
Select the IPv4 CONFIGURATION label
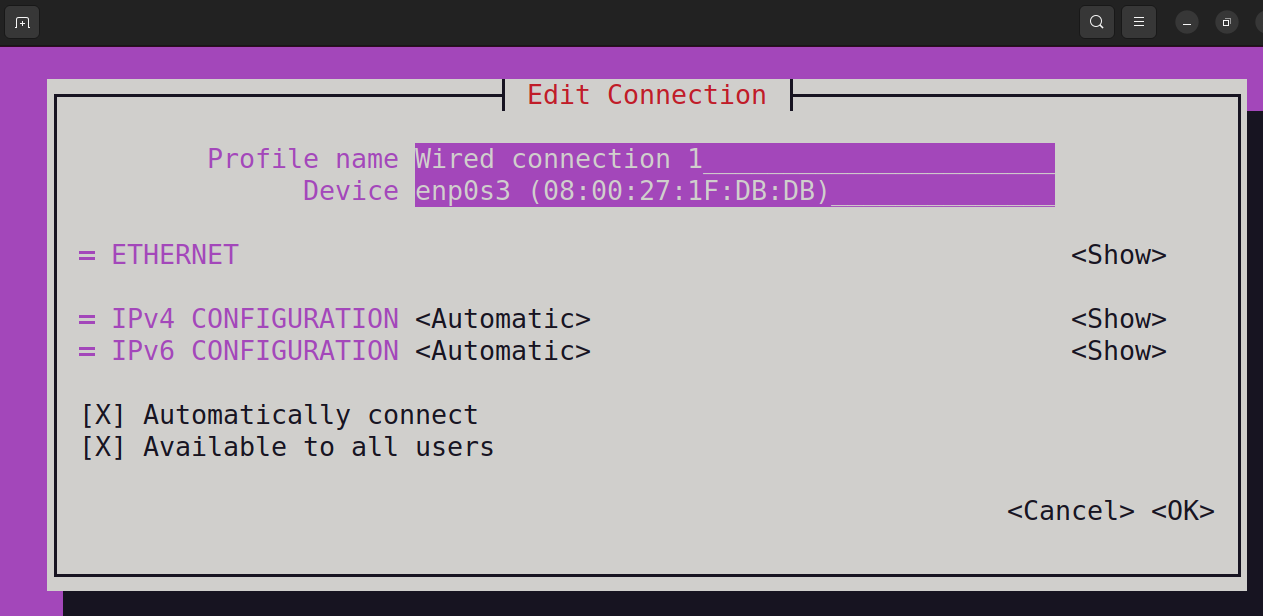255,319
